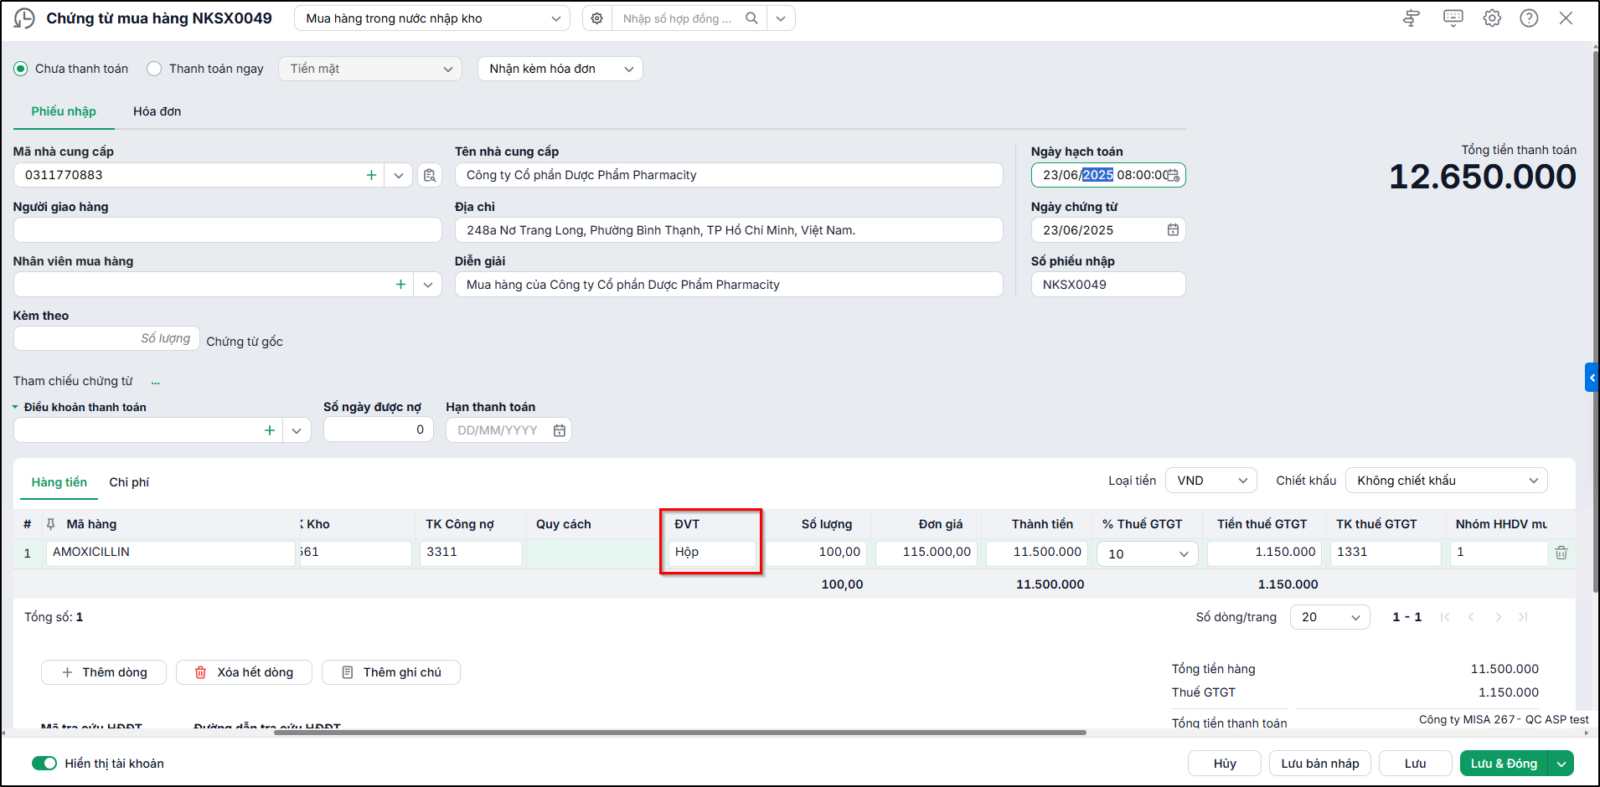Click the Xóa hết dòng button
1600x787 pixels.
pyautogui.click(x=244, y=672)
